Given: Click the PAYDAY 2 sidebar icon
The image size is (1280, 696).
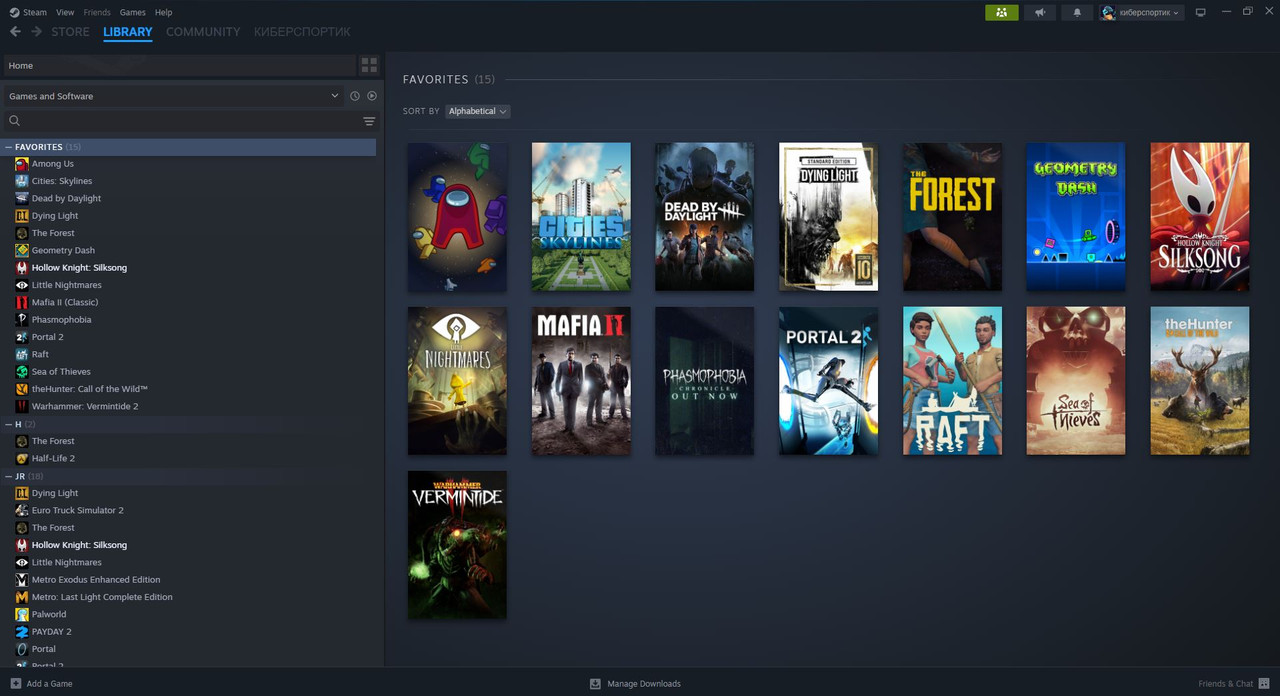Looking at the screenshot, I should coord(22,632).
